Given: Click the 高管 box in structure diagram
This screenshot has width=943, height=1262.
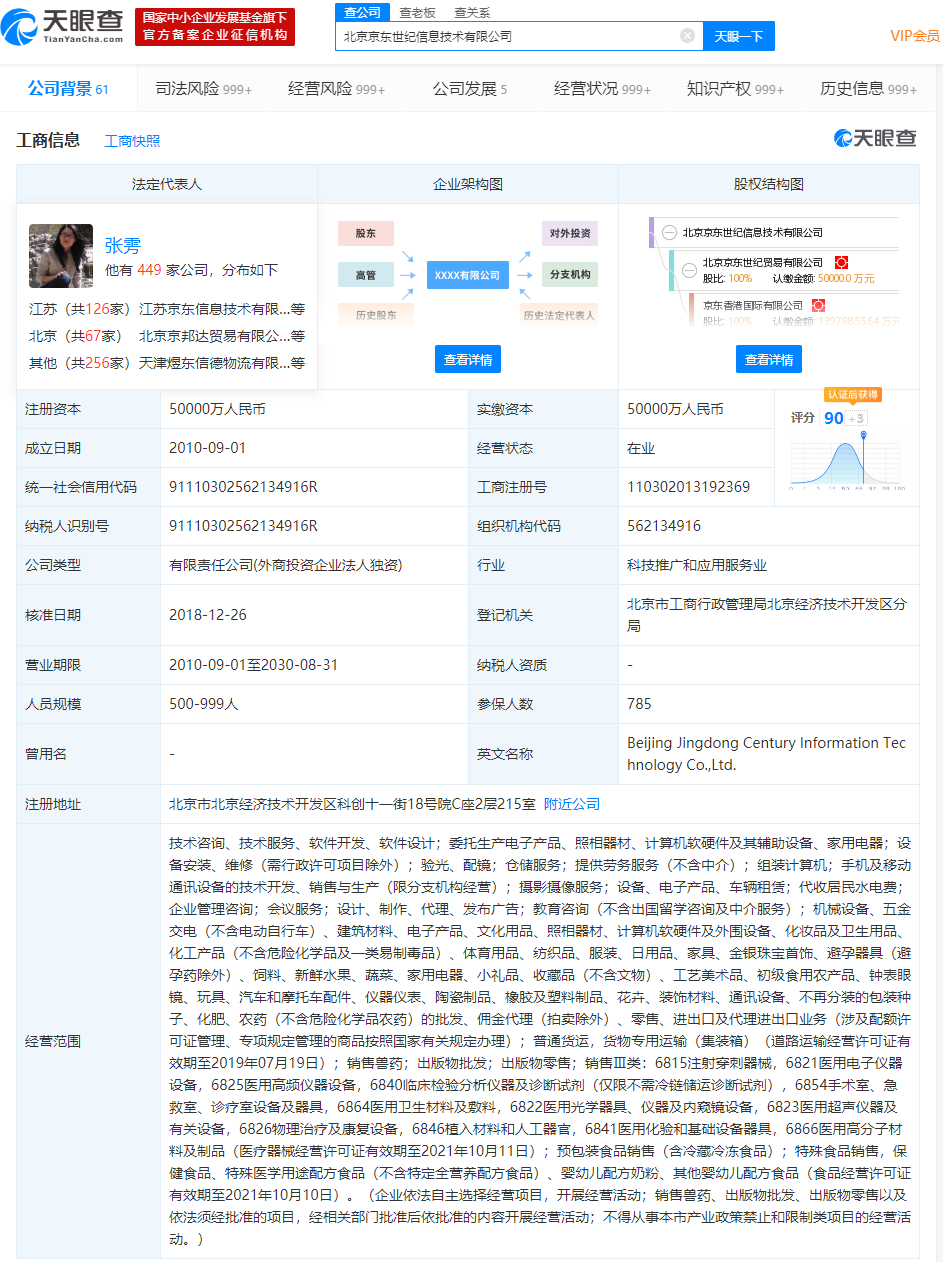Looking at the screenshot, I should [x=366, y=275].
